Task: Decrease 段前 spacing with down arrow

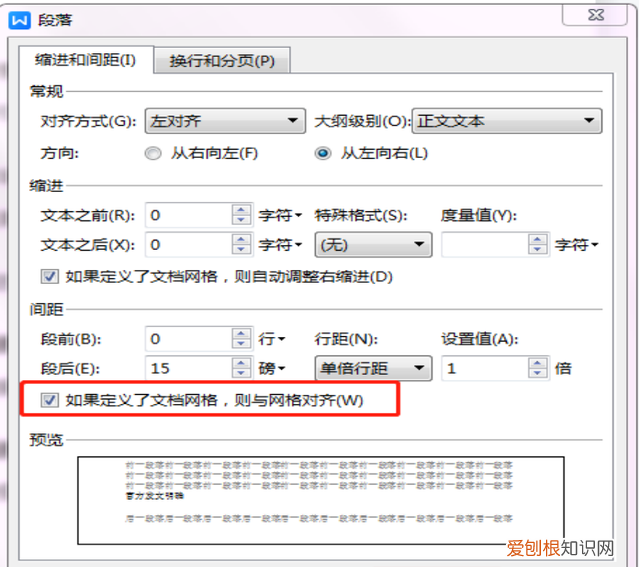Action: 241,344
